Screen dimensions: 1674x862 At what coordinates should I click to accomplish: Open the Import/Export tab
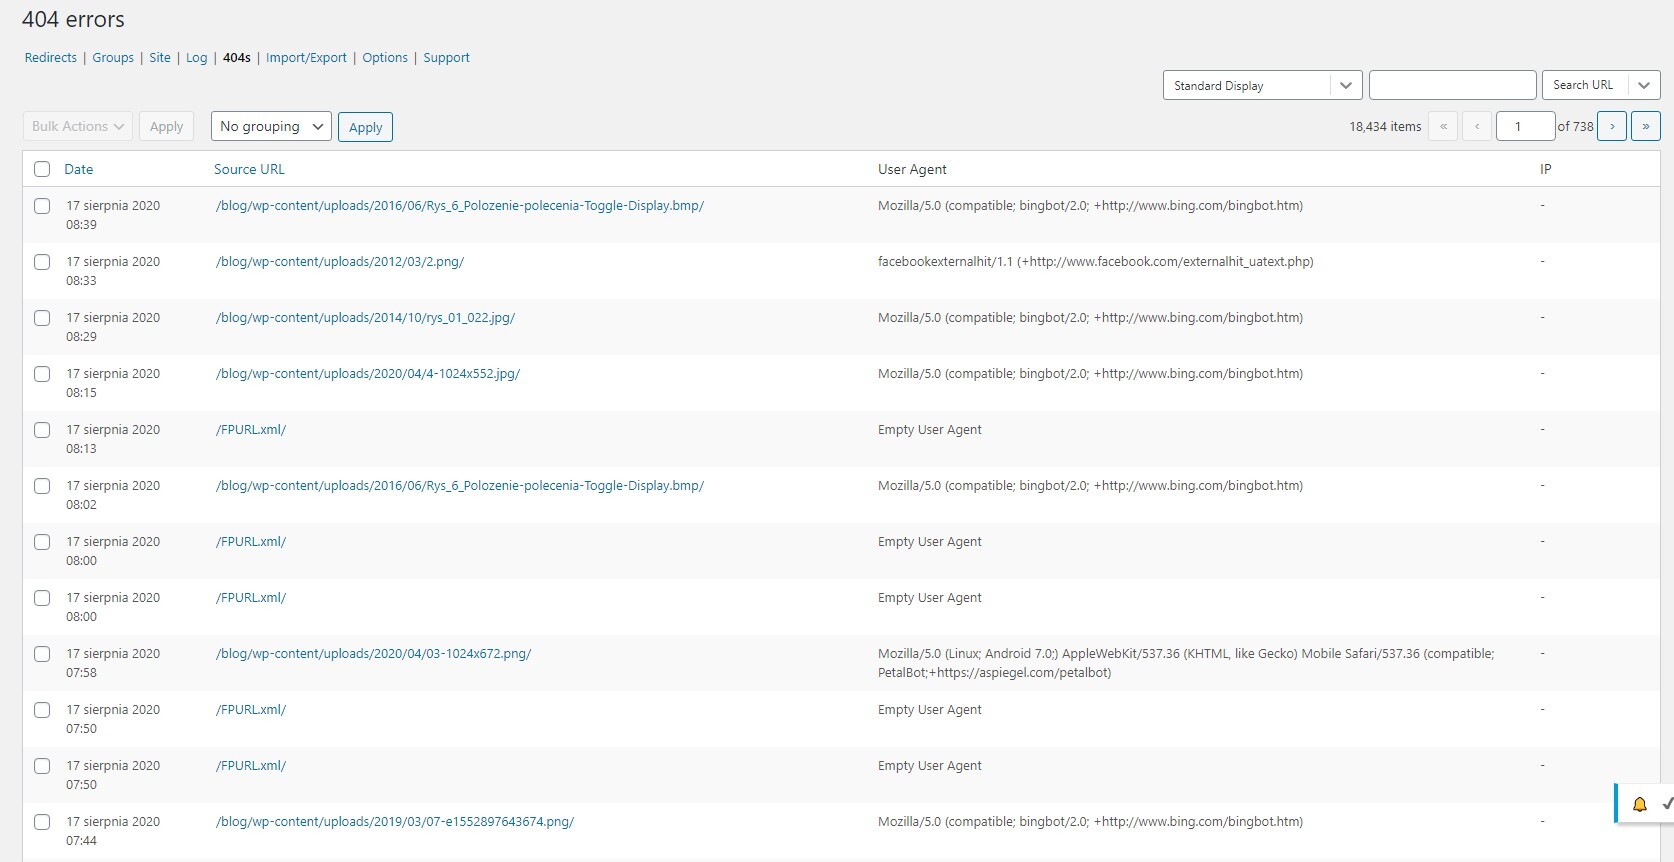[306, 58]
